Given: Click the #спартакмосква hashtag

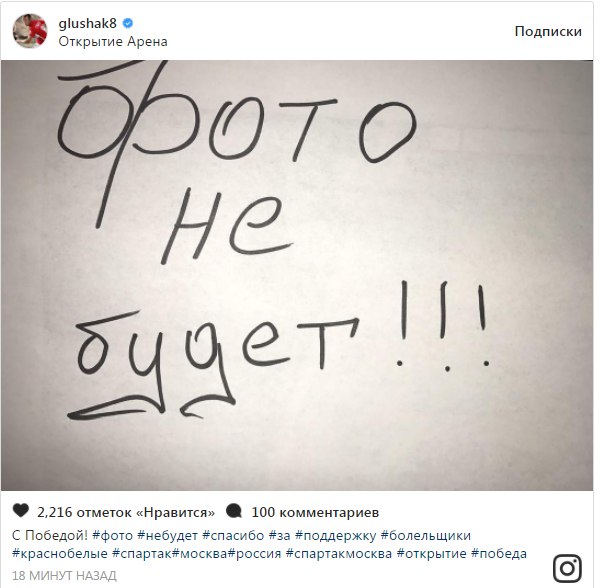Looking at the screenshot, I should 339,554.
